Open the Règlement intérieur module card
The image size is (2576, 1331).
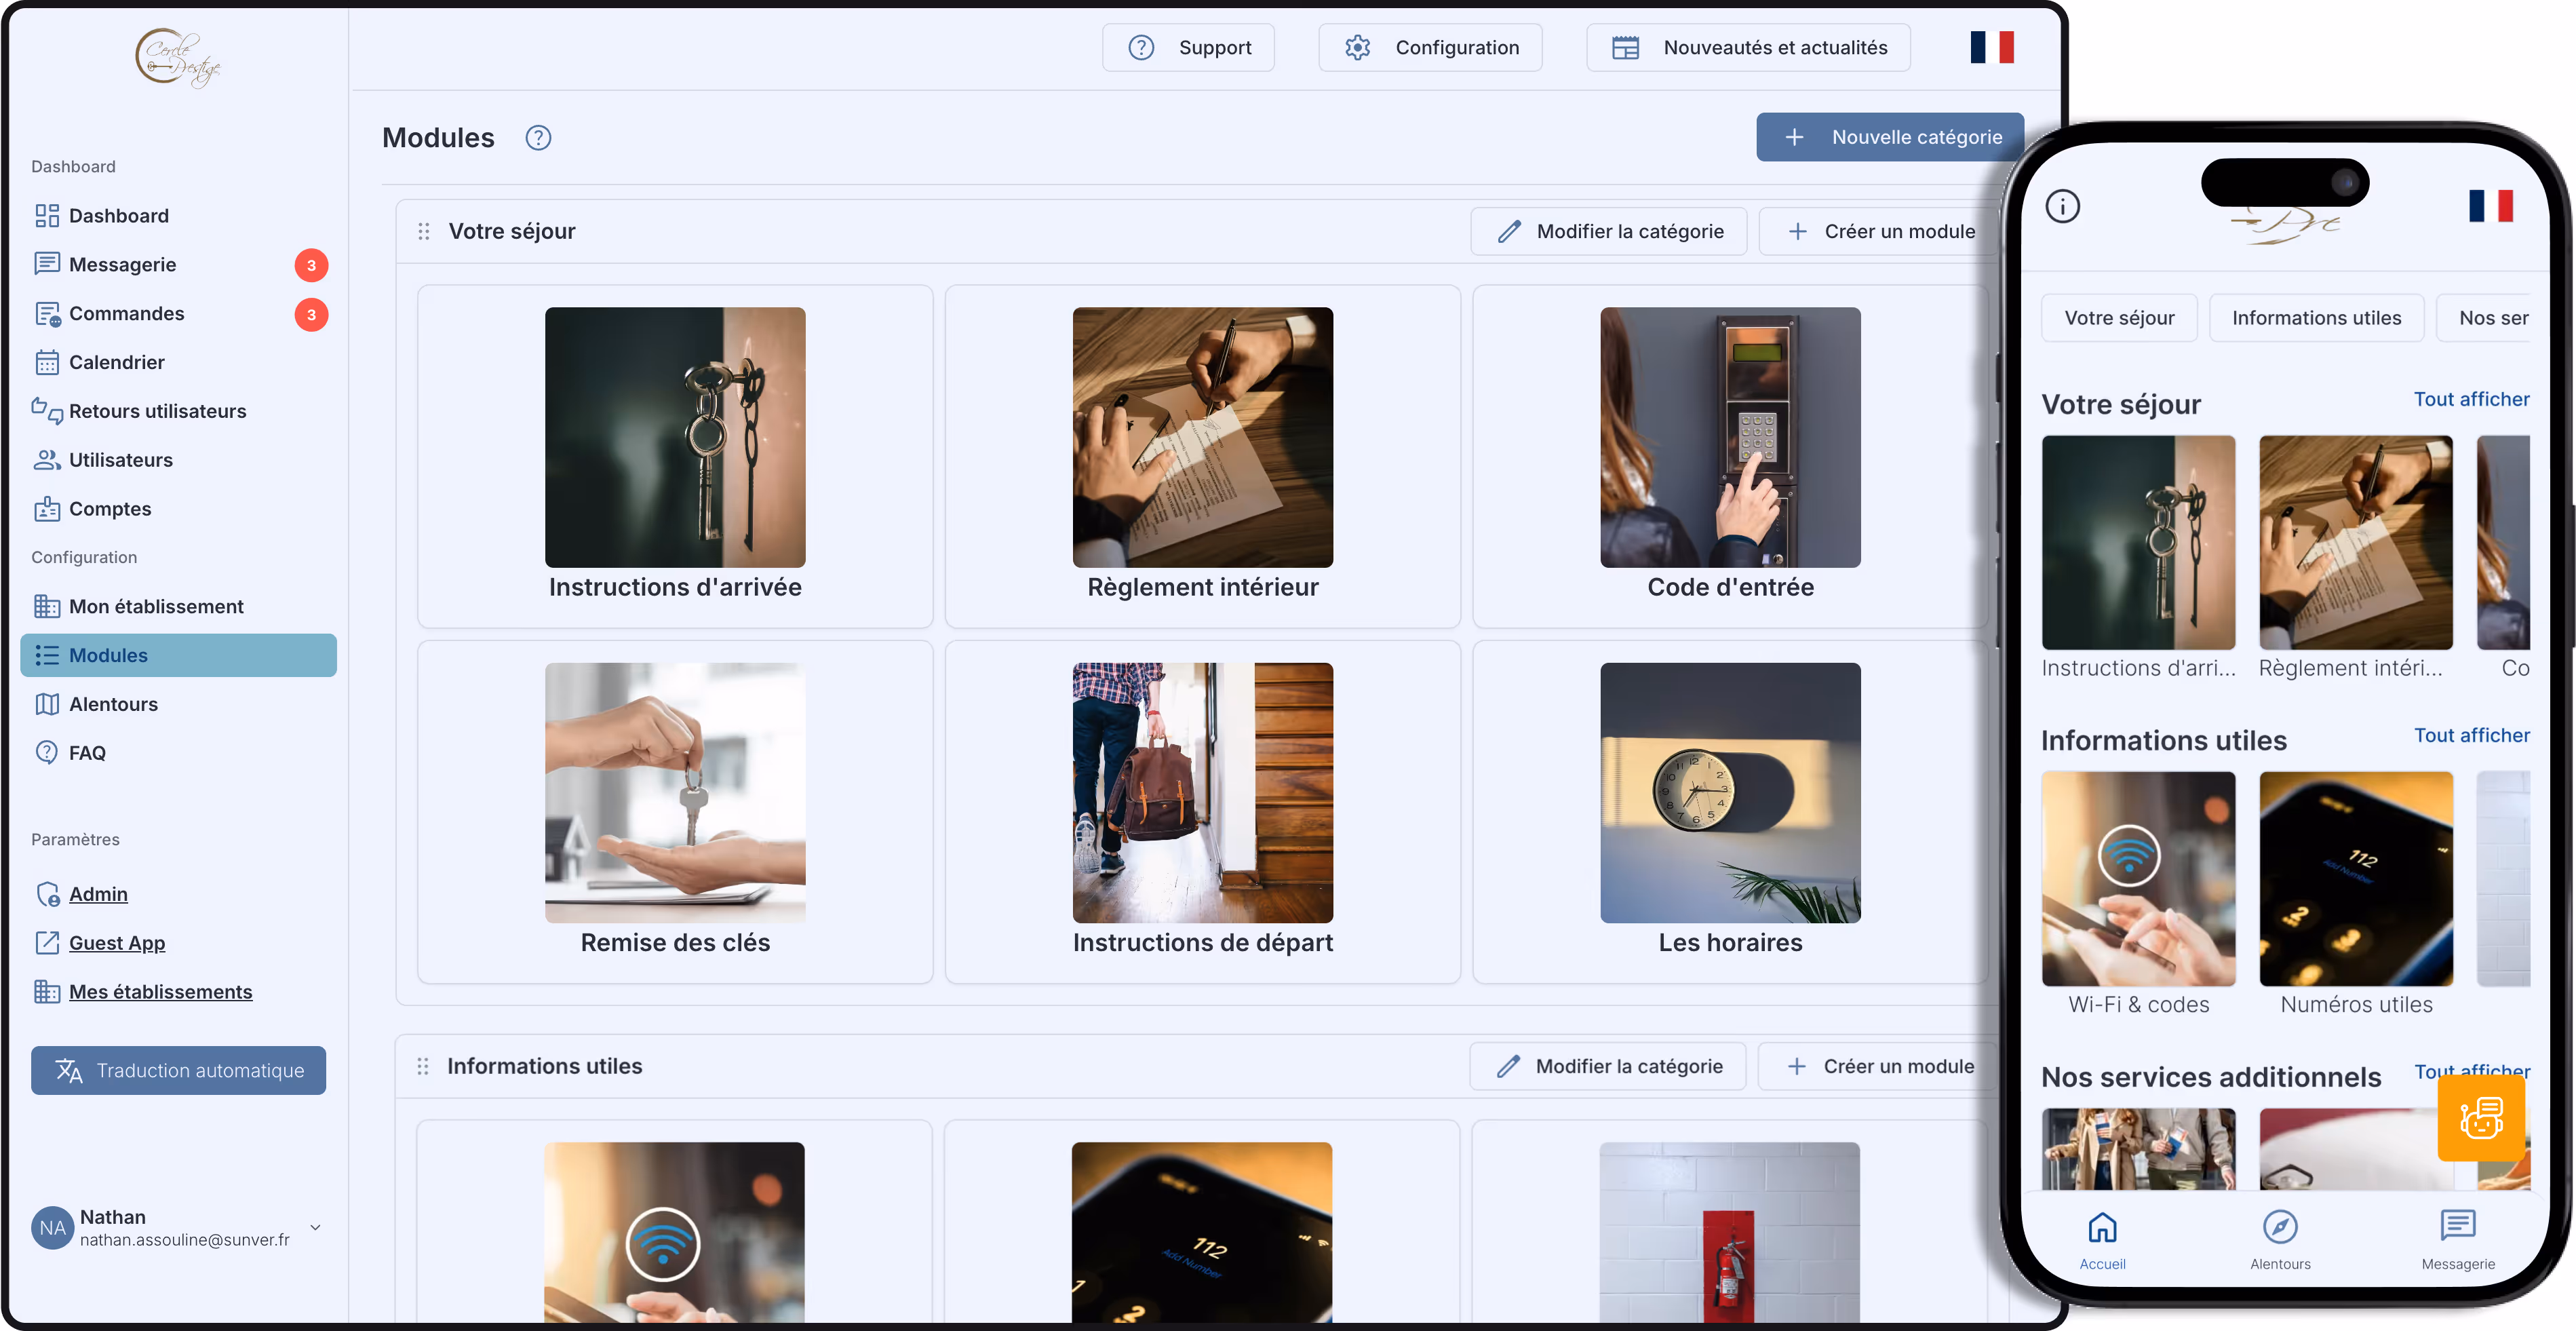tap(1203, 456)
